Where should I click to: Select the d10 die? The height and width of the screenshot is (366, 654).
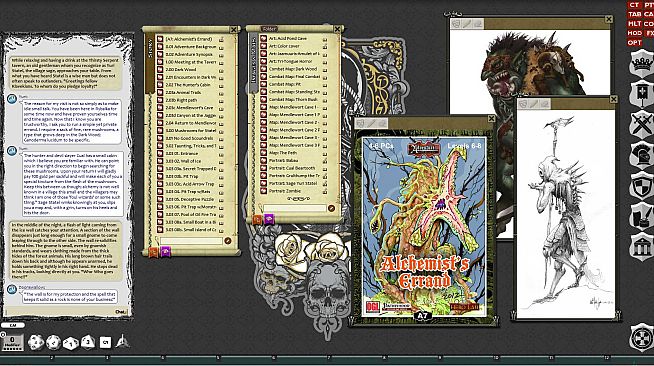tap(70, 343)
